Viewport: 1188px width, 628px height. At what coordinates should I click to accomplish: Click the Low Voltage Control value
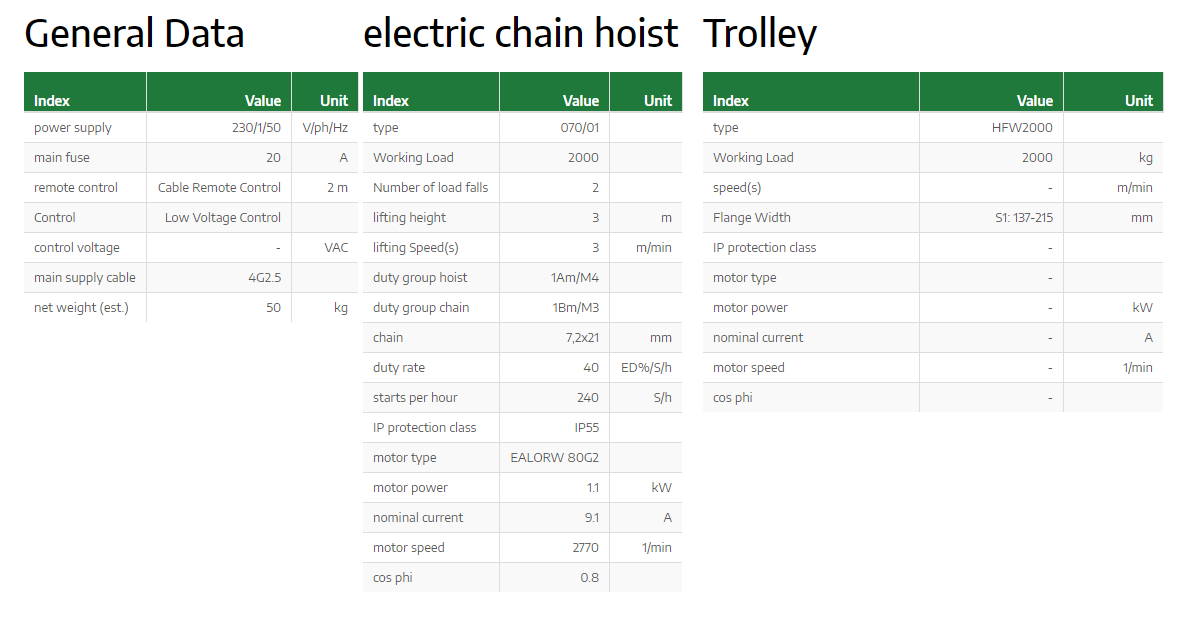tap(223, 217)
